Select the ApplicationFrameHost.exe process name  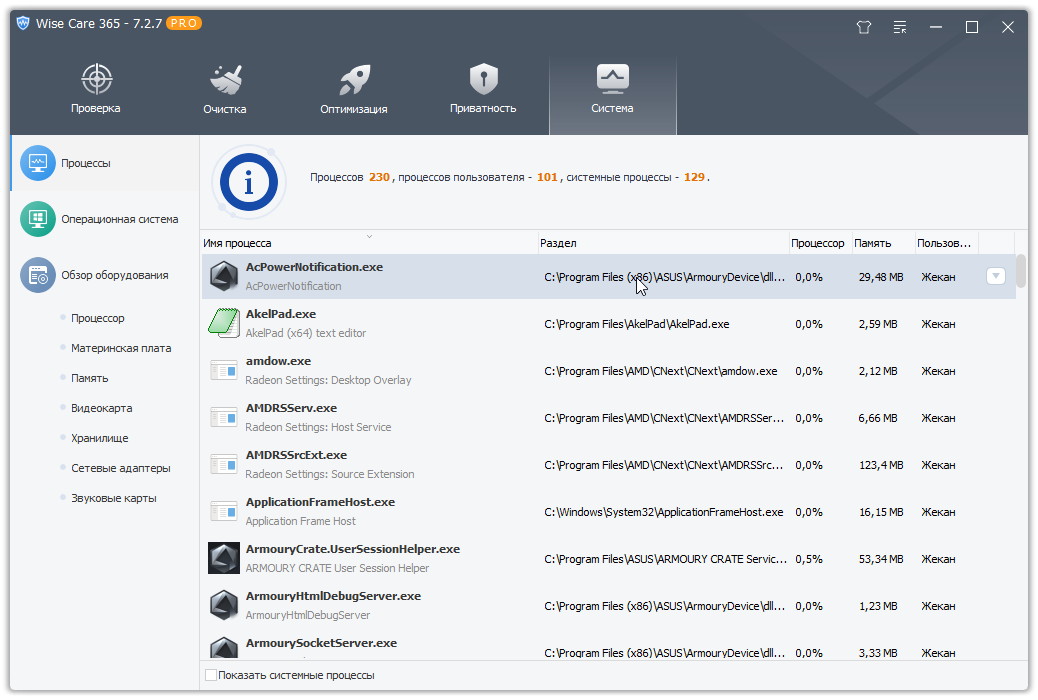[x=320, y=502]
